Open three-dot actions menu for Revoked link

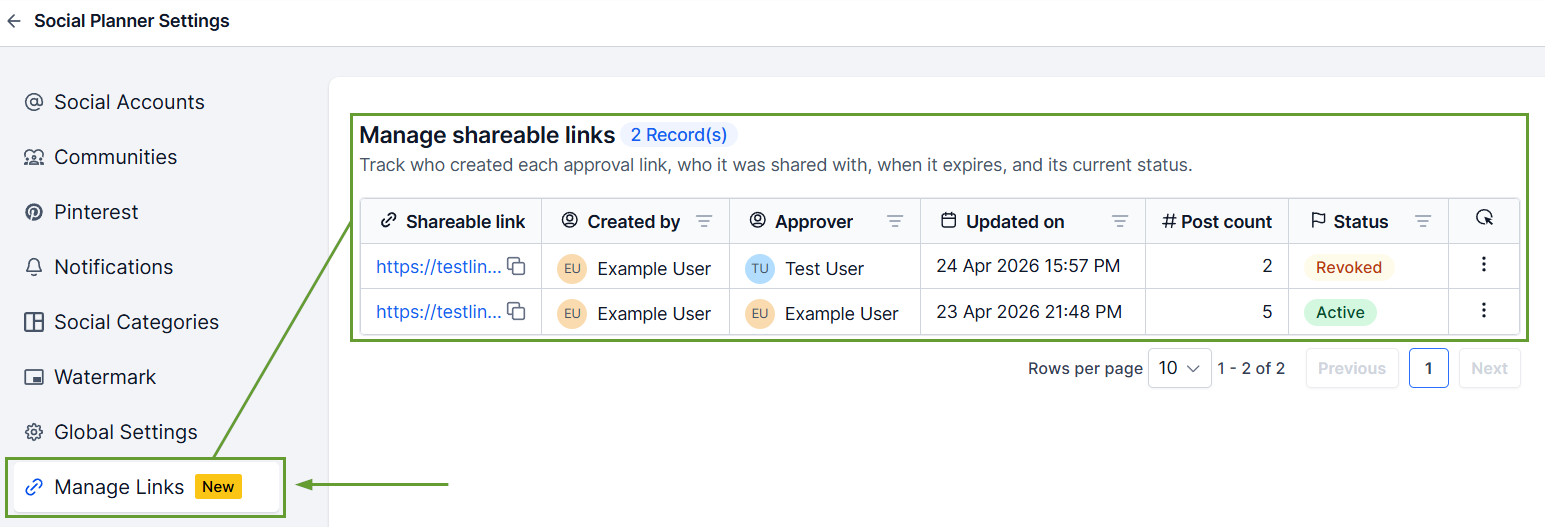tap(1484, 265)
